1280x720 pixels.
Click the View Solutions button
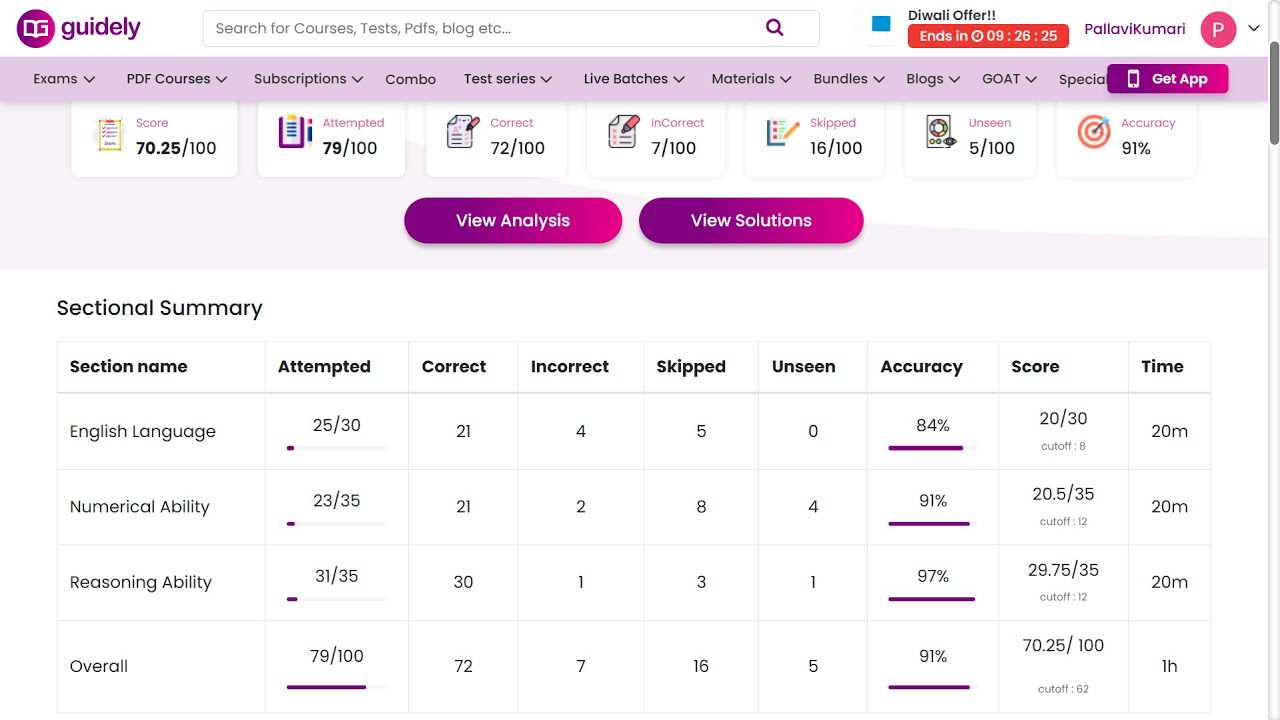(x=751, y=221)
